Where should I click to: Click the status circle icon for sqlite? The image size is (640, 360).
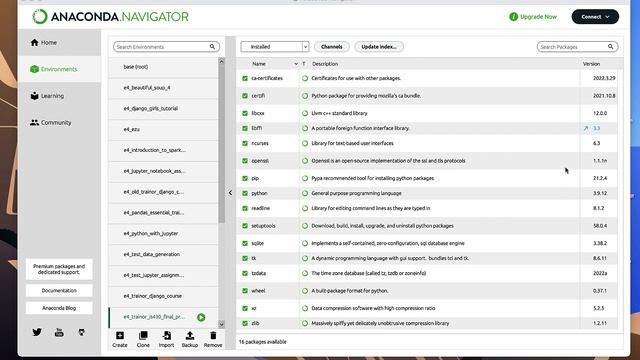coord(305,243)
